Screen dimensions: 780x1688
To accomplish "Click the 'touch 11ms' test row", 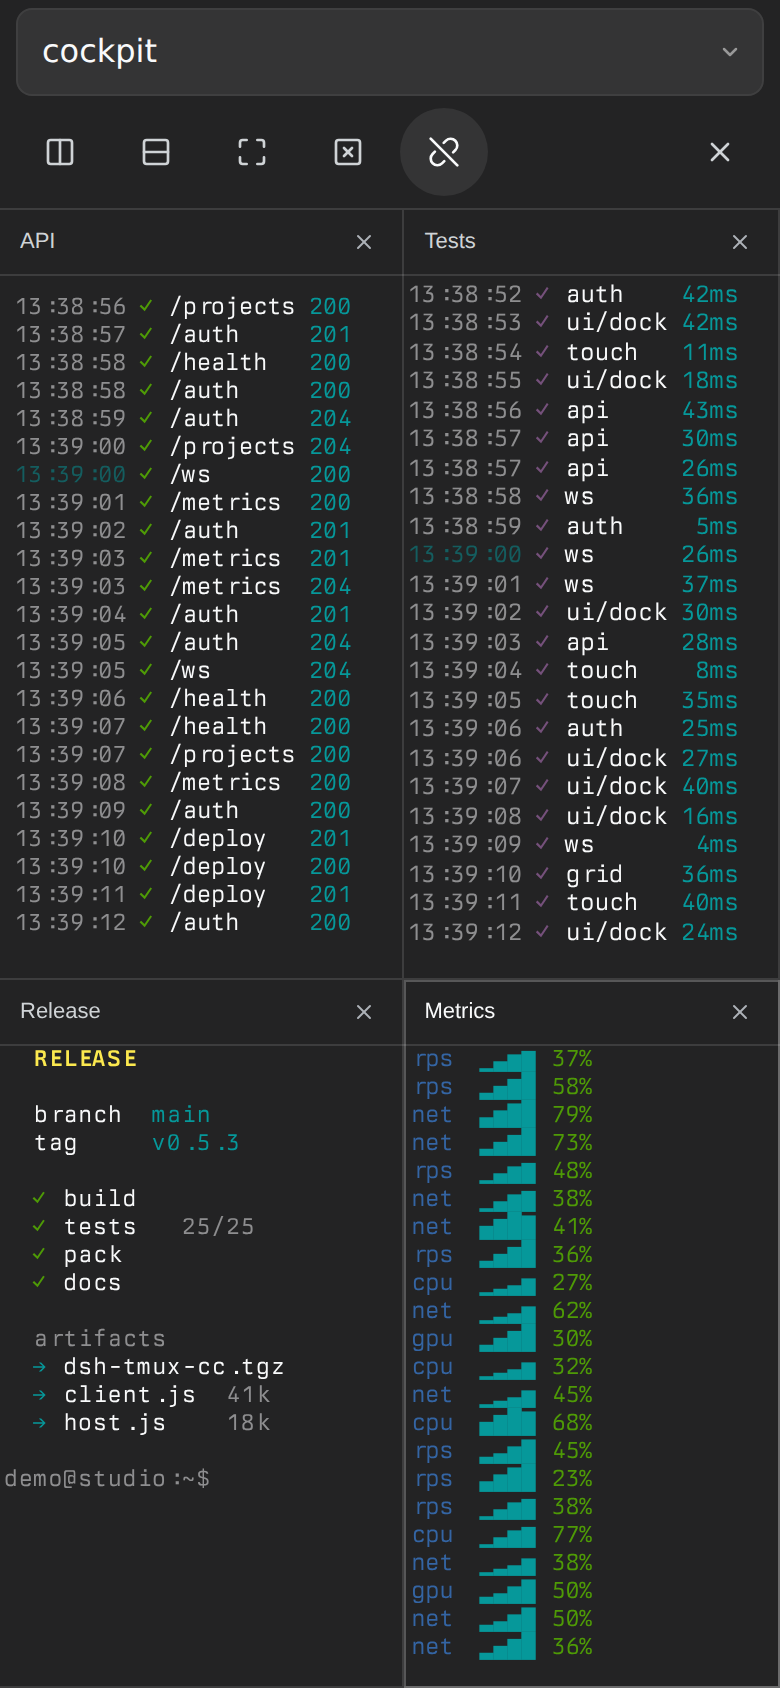I will (x=574, y=353).
